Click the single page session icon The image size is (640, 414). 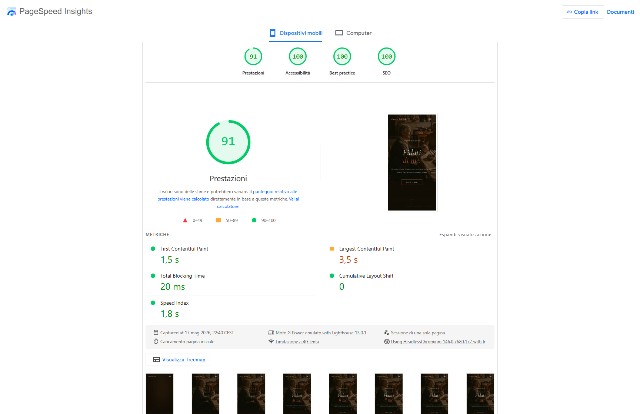click(387, 332)
